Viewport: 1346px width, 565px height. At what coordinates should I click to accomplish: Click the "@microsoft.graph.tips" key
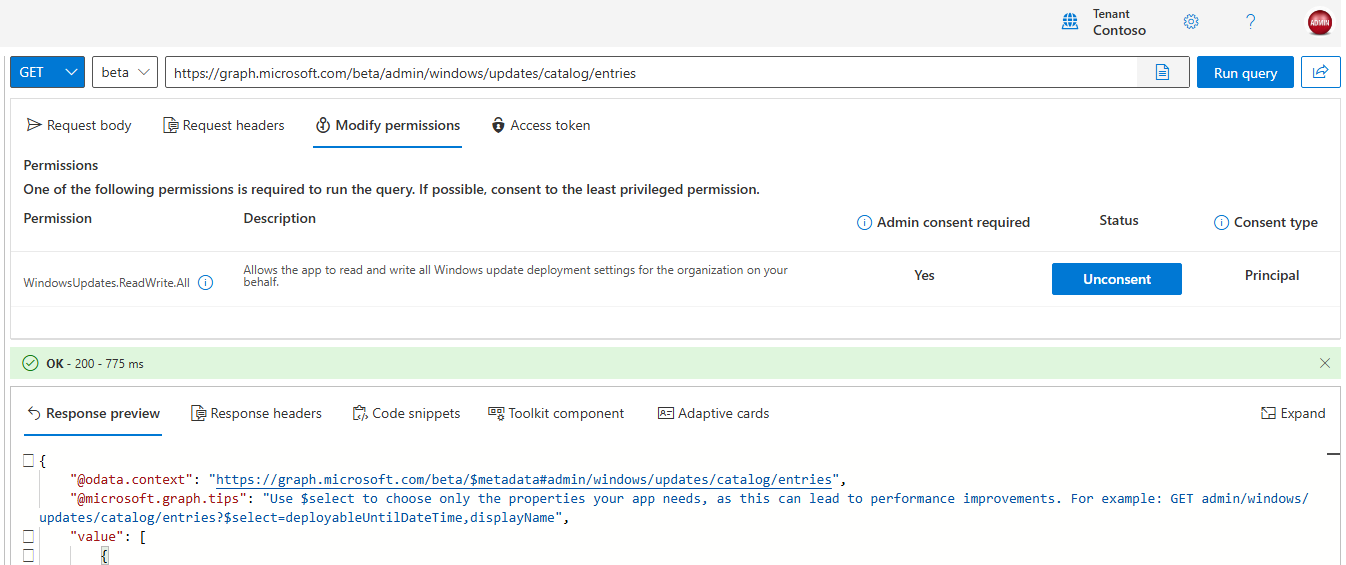coord(158,498)
